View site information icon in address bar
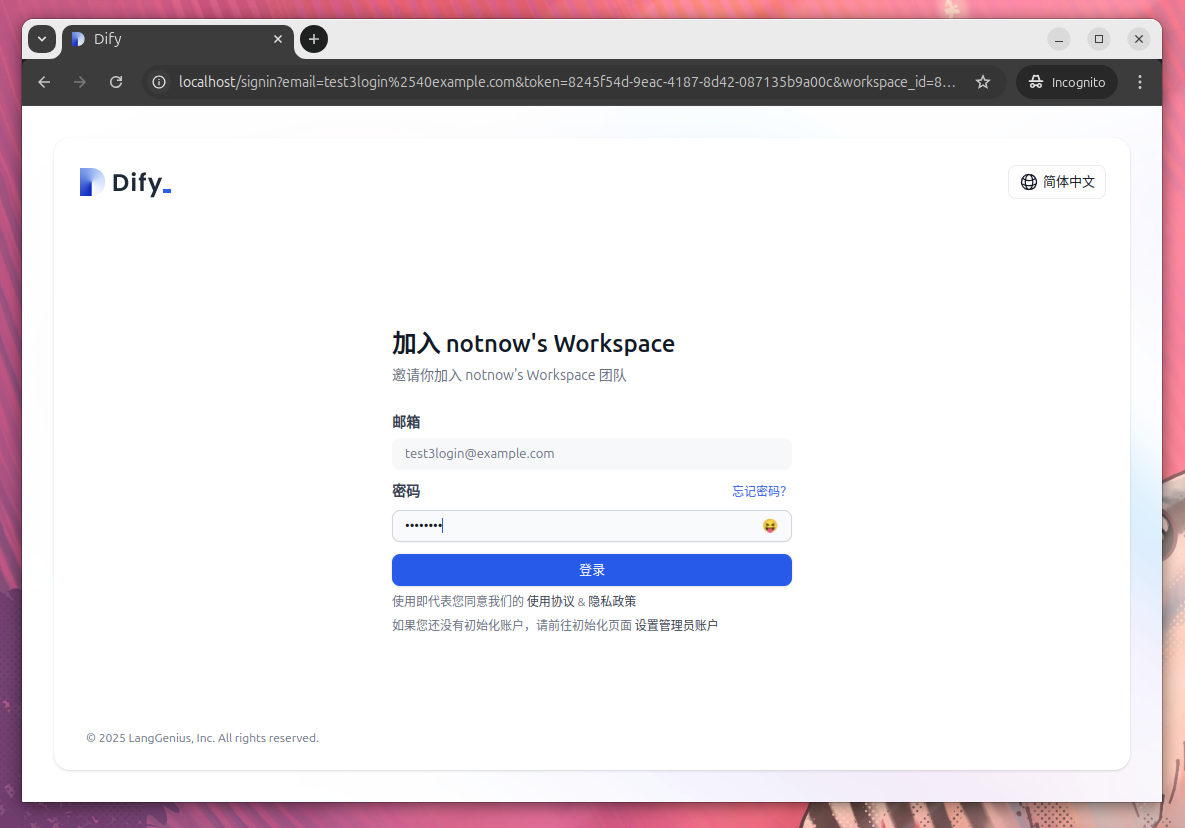 click(159, 82)
